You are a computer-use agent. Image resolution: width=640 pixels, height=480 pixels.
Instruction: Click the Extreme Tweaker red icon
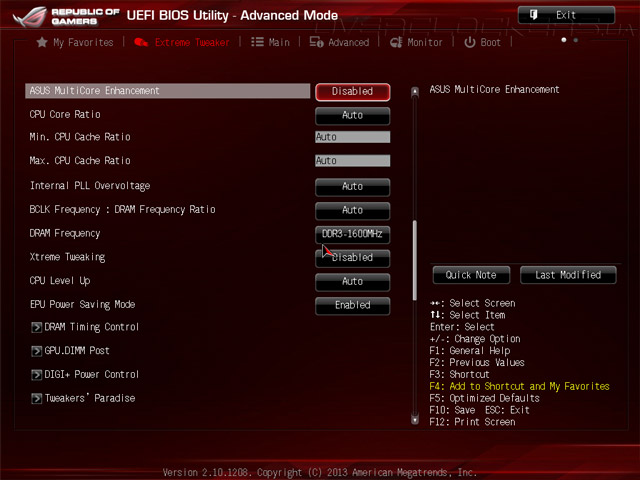coord(141,42)
